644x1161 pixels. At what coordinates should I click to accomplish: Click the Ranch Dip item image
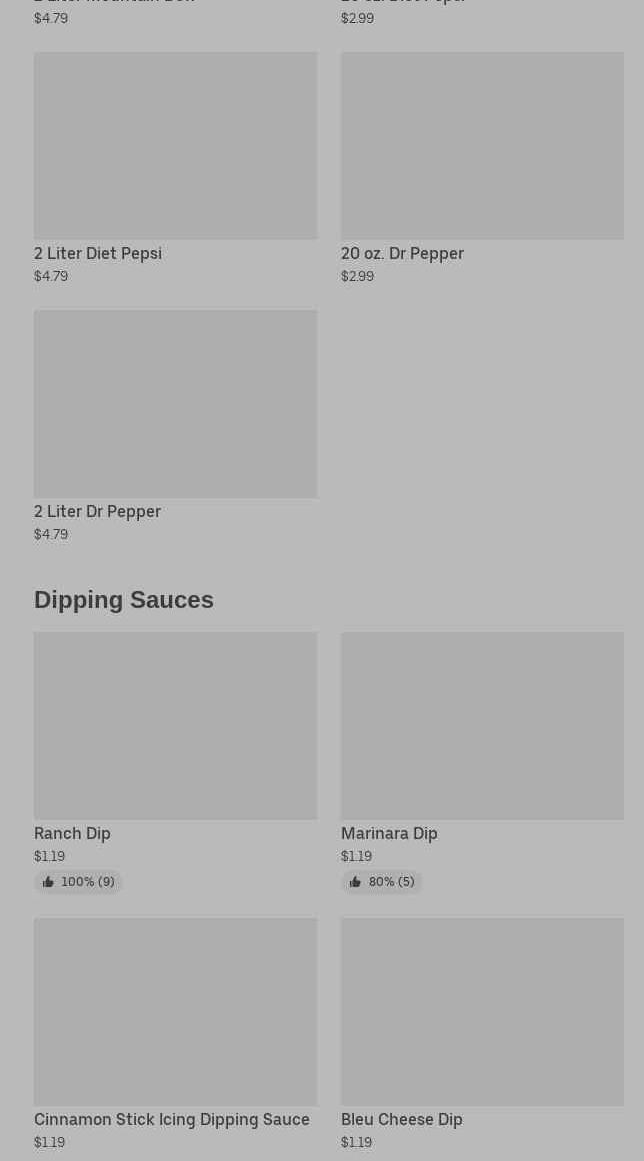tap(175, 726)
